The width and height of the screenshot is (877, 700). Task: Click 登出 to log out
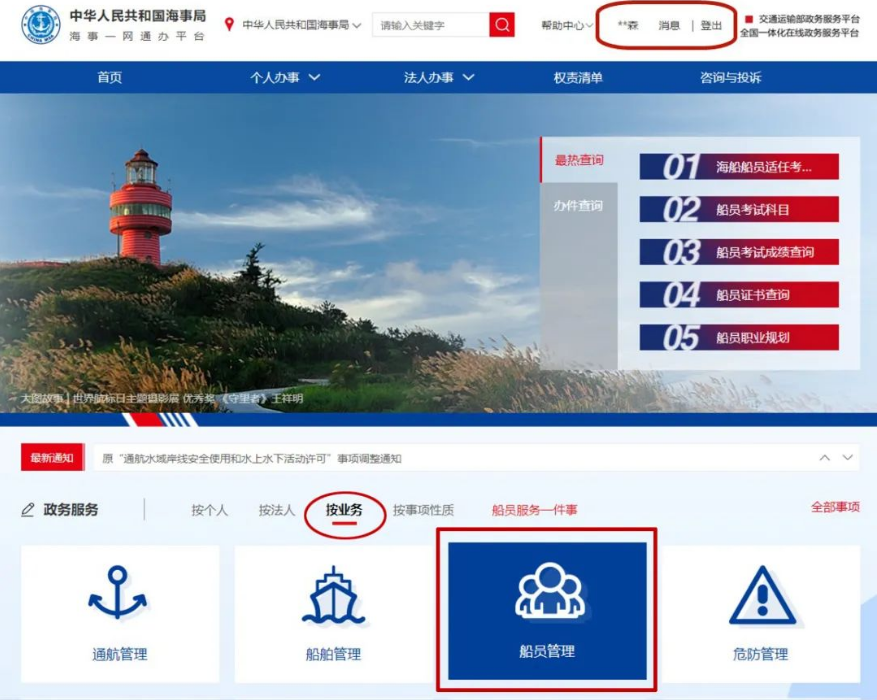(710, 26)
